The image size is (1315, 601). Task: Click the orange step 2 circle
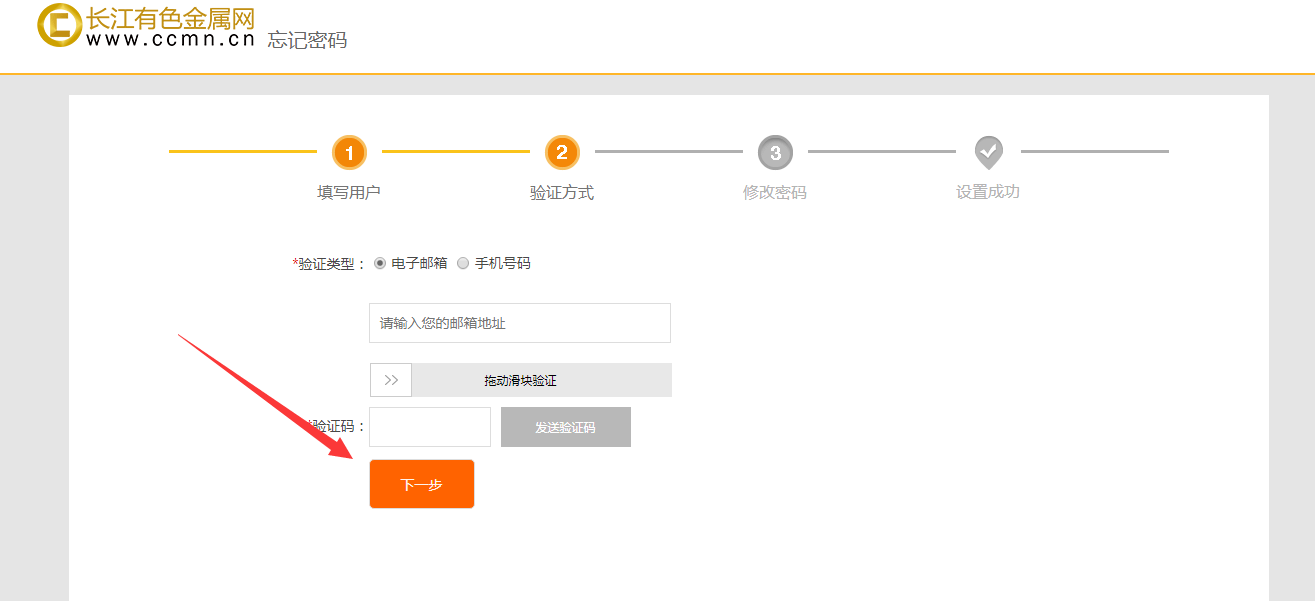coord(562,152)
